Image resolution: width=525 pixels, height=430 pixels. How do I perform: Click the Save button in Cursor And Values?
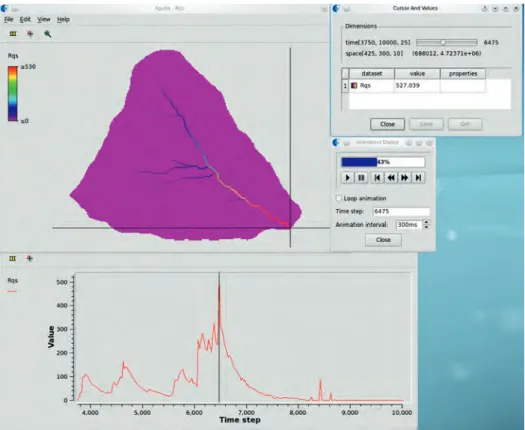click(426, 124)
